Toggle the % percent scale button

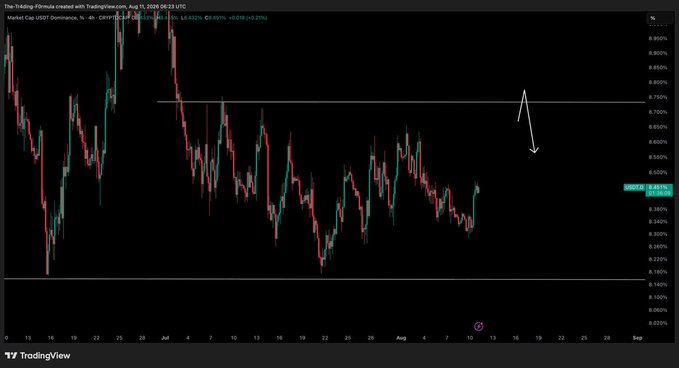coord(660,18)
